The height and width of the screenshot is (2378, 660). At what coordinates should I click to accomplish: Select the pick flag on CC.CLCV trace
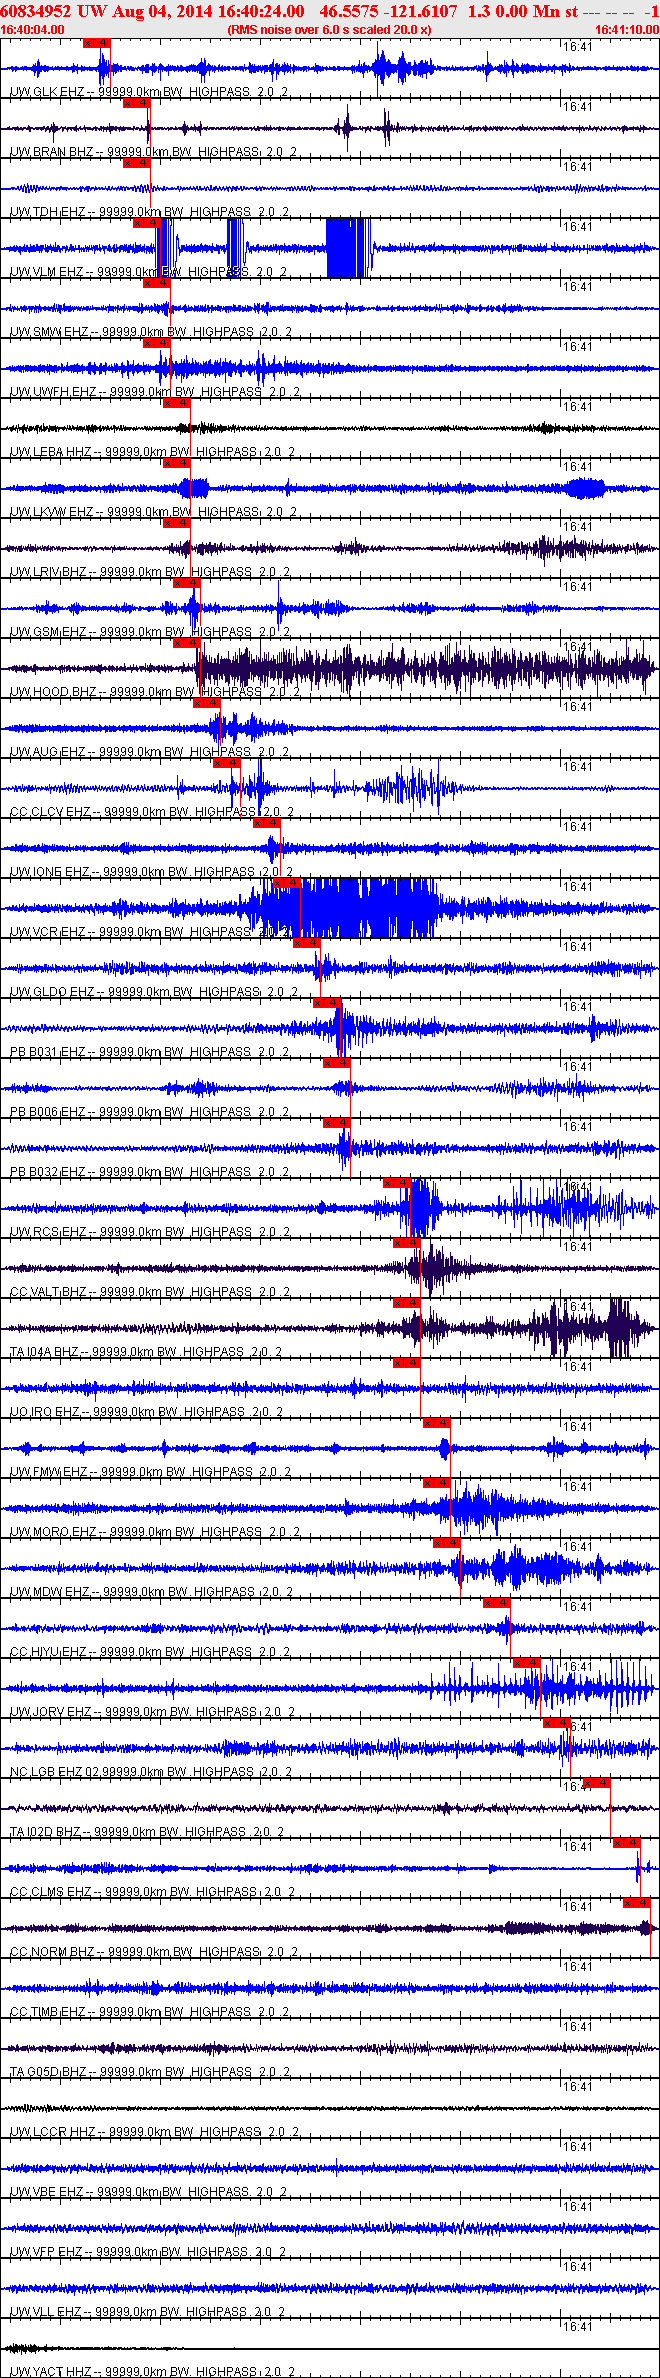[x=227, y=763]
